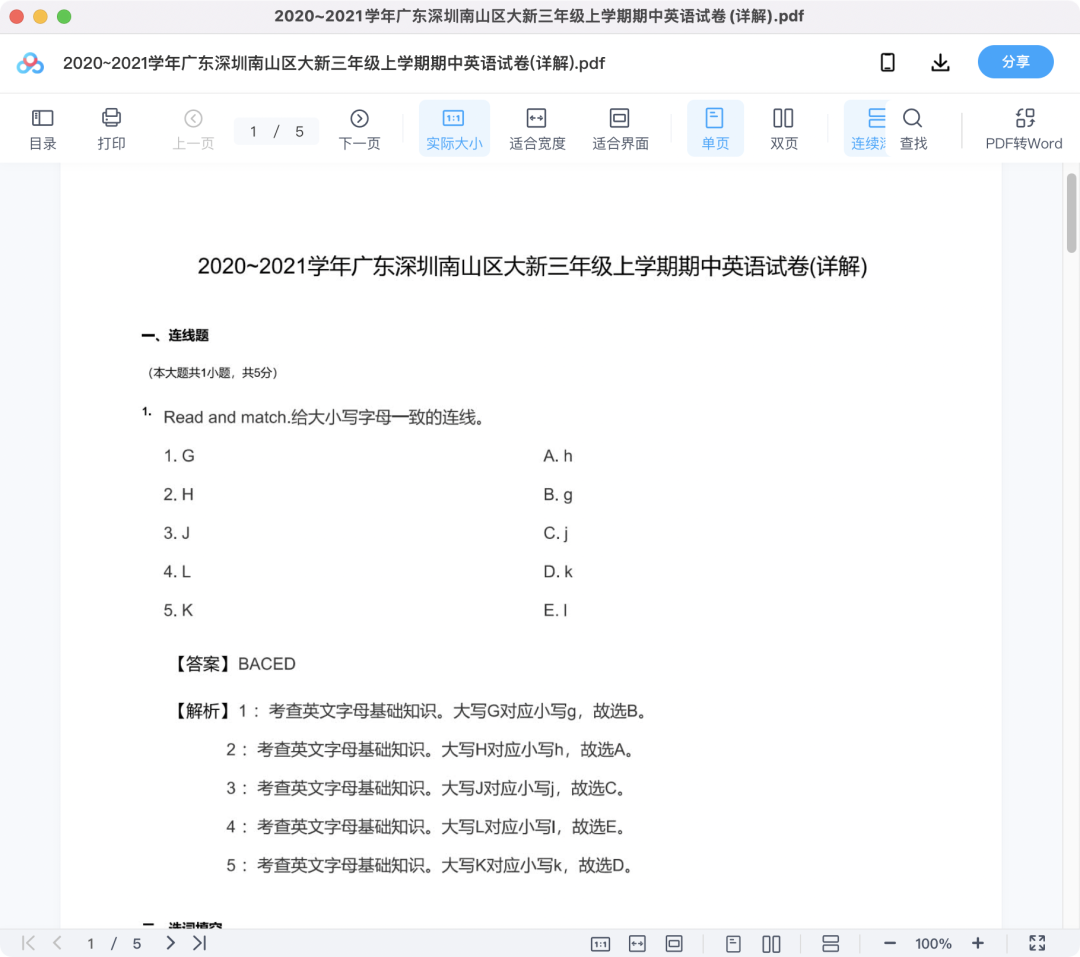1080x957 pixels.
Task: Click the download icon in header
Action: [x=940, y=63]
